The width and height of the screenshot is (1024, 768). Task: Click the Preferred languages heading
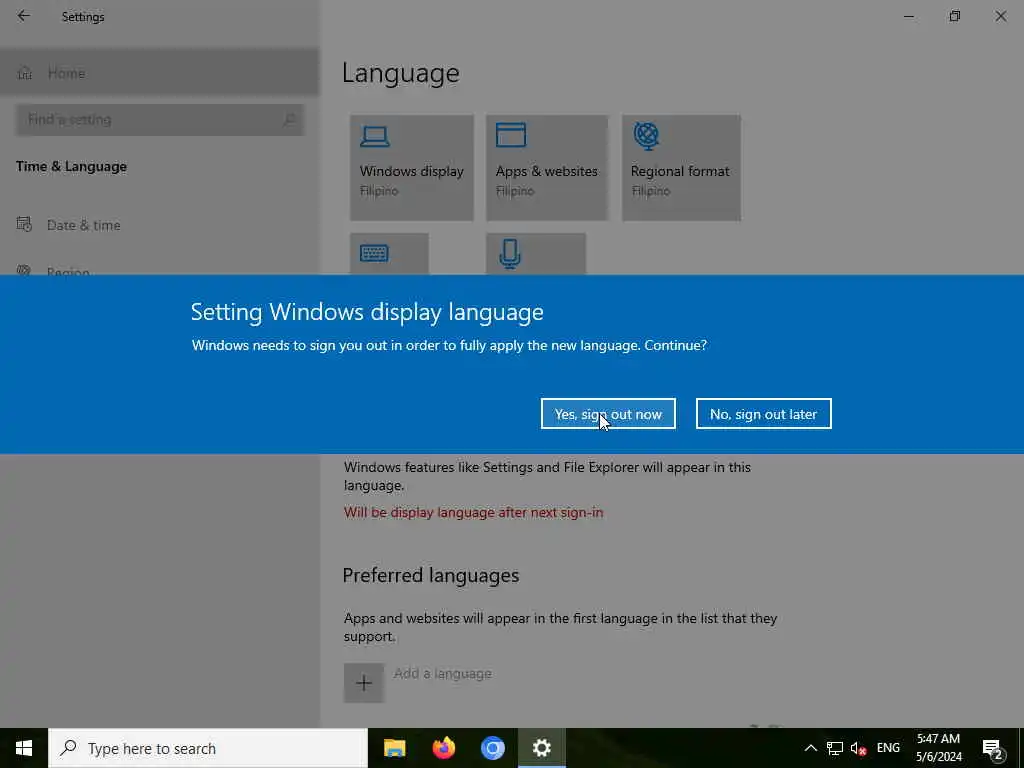pyautogui.click(x=431, y=575)
